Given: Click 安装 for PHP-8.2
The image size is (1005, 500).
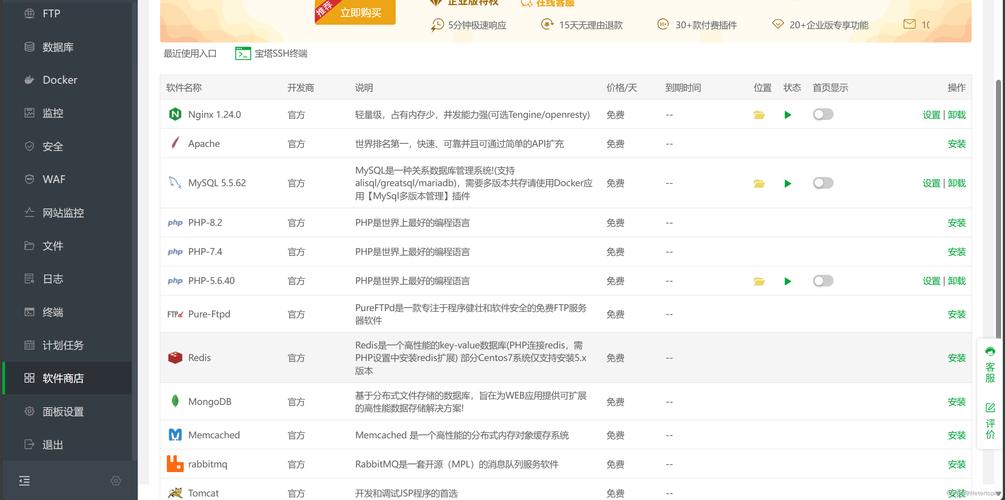Looking at the screenshot, I should (x=957, y=223).
